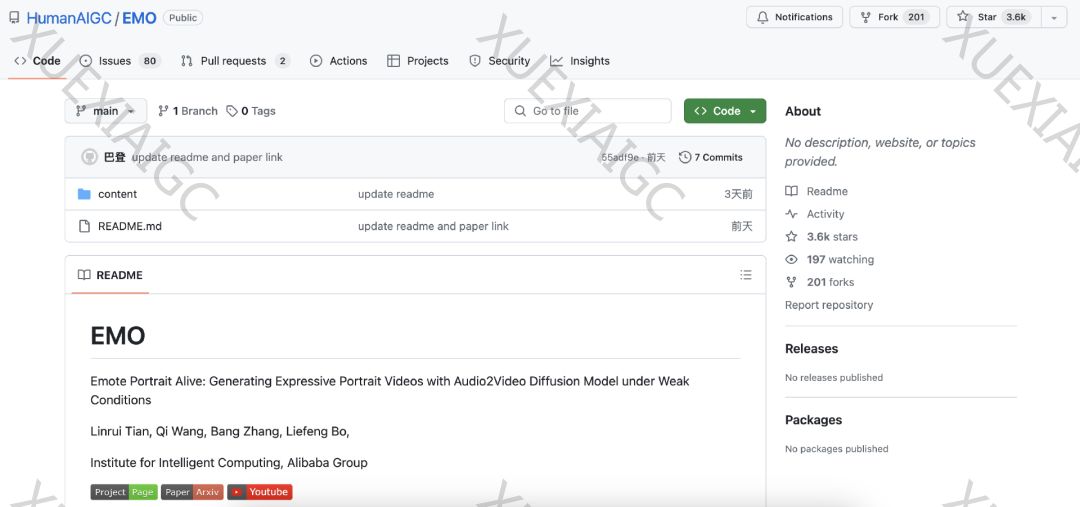Image resolution: width=1080 pixels, height=507 pixels.
Task: Click the Go to file search field
Action: 588,111
